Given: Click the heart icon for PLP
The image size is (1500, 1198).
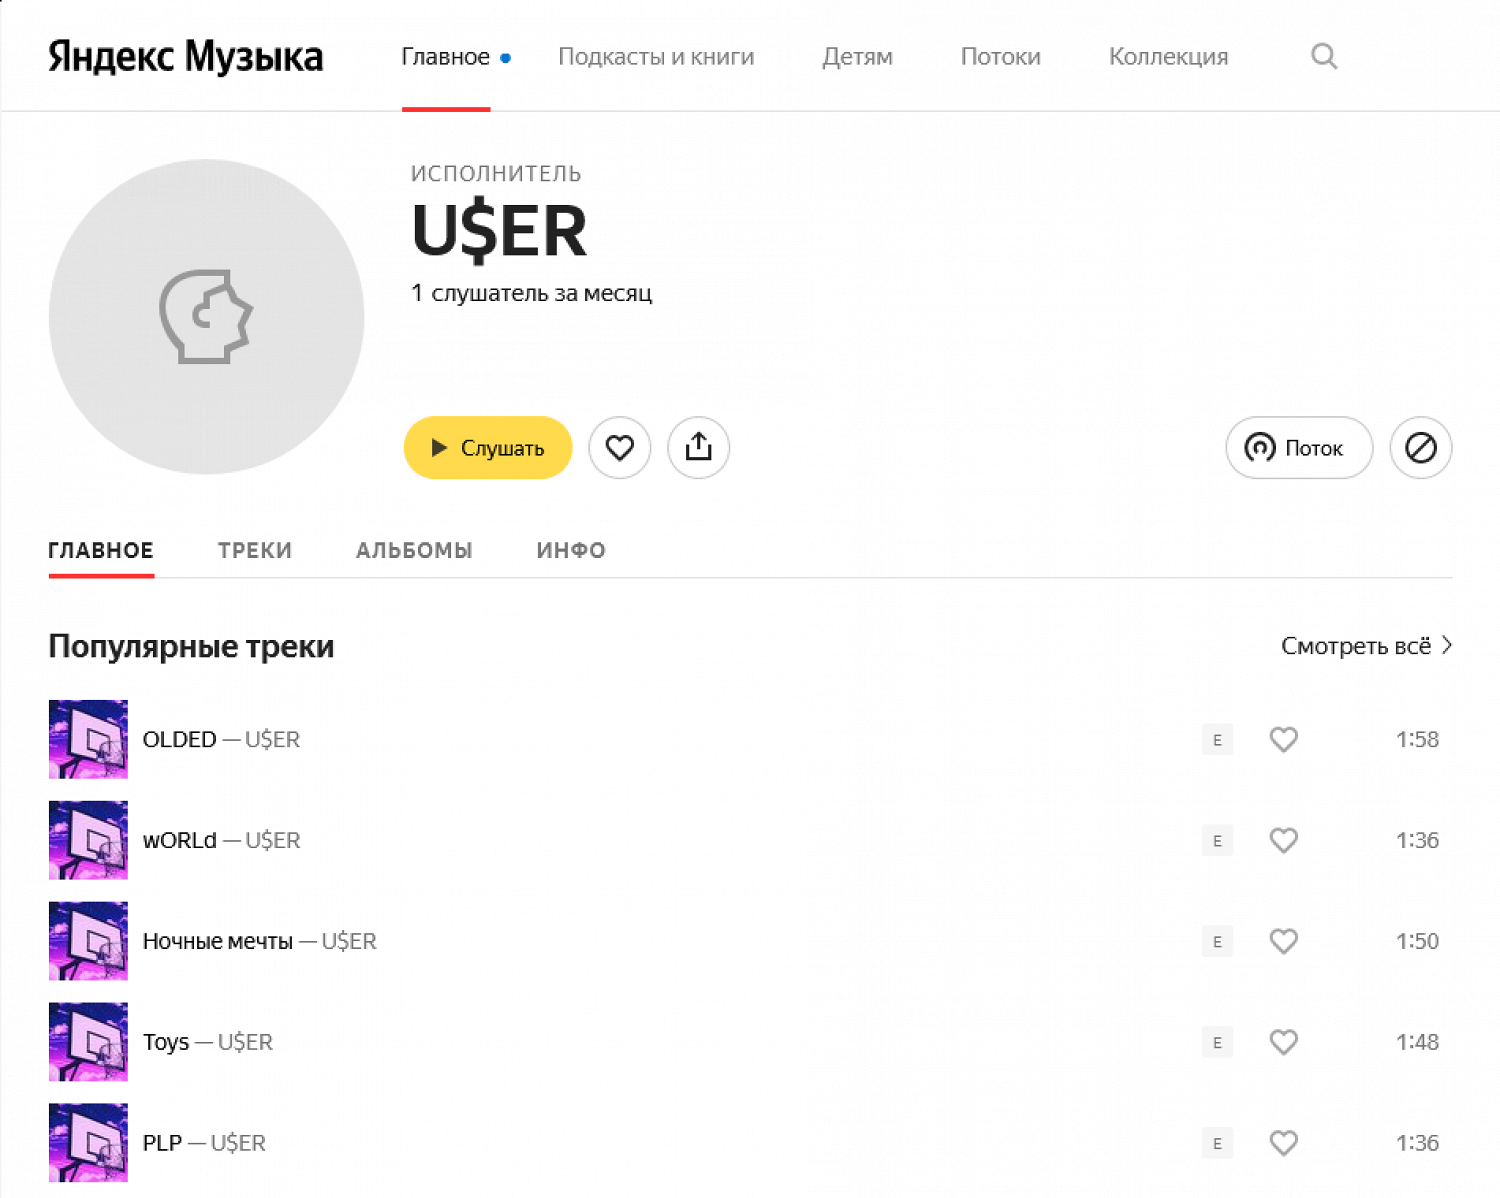Looking at the screenshot, I should pyautogui.click(x=1283, y=1143).
